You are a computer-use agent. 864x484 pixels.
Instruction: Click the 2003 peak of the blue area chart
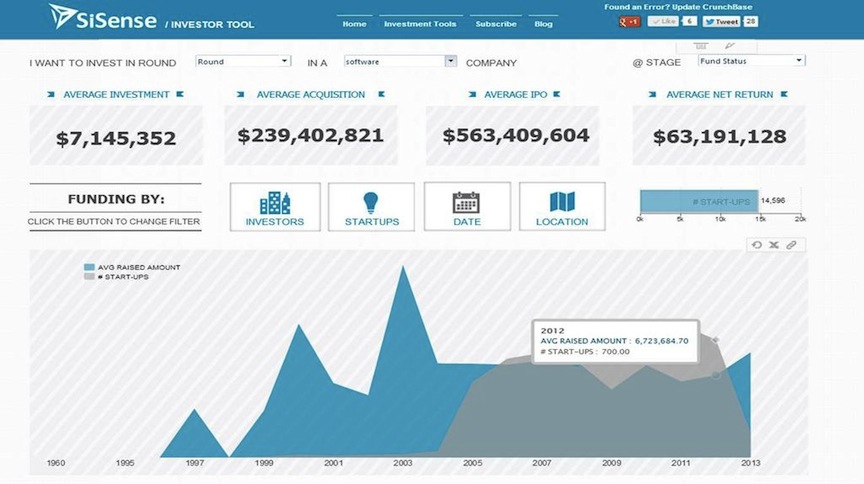coord(403,268)
